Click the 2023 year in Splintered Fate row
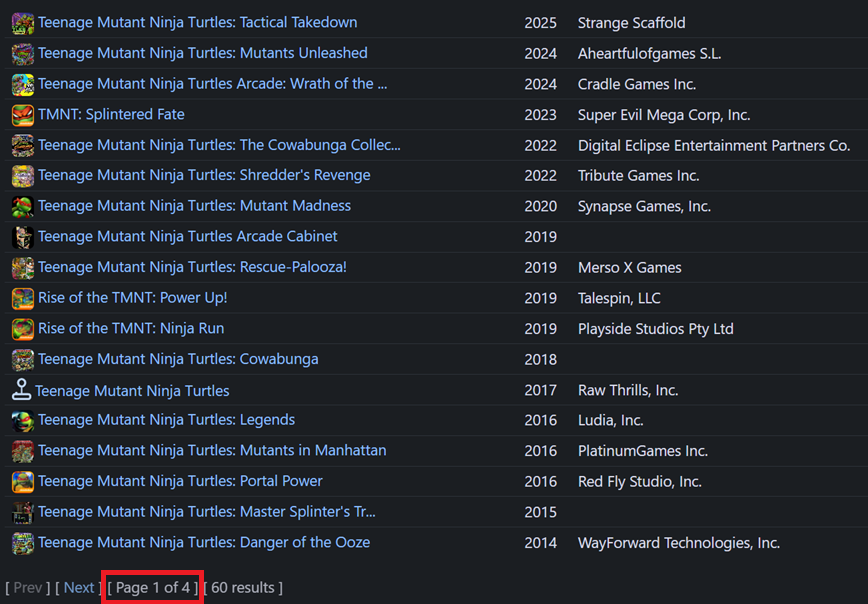Viewport: 868px width, 604px height. (x=540, y=115)
